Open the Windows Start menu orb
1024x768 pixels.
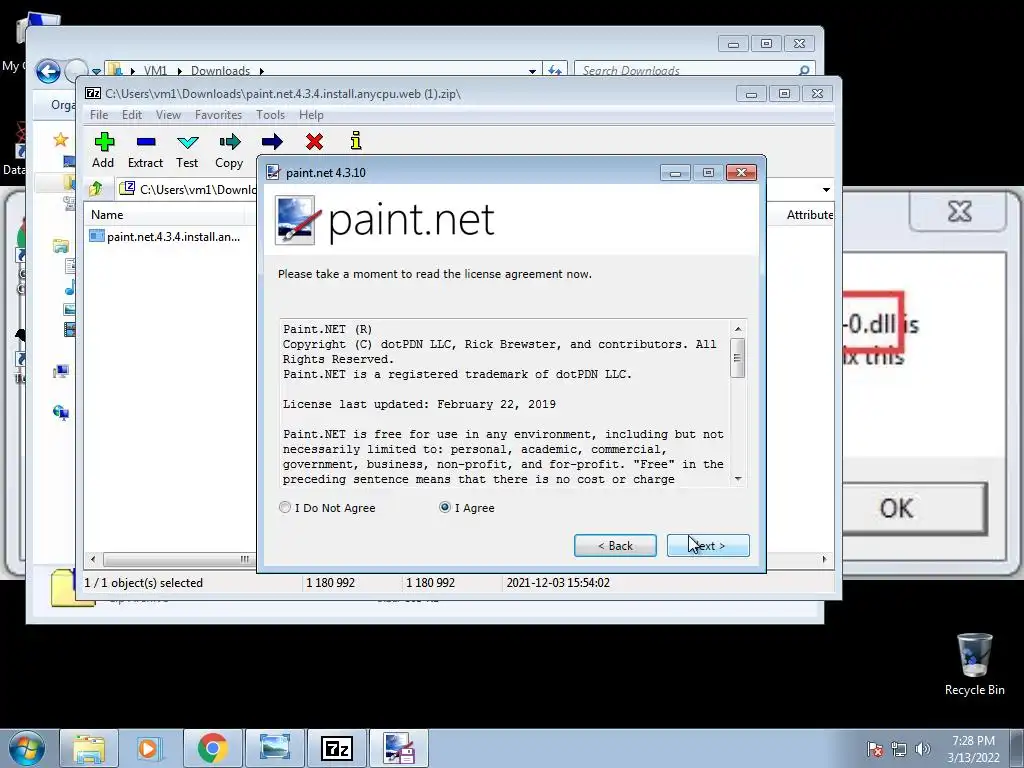[x=27, y=748]
